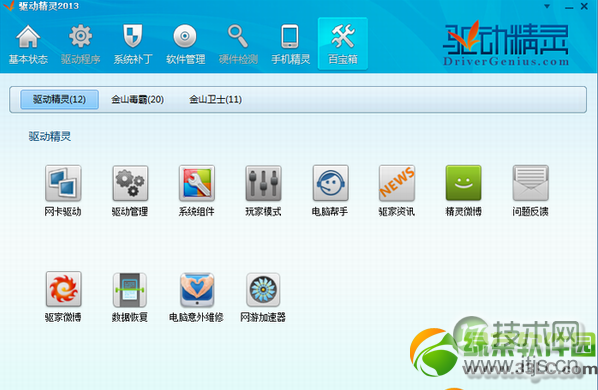Open the 驱家资讯 NEWS icon
This screenshot has width=598, height=390.
(397, 183)
